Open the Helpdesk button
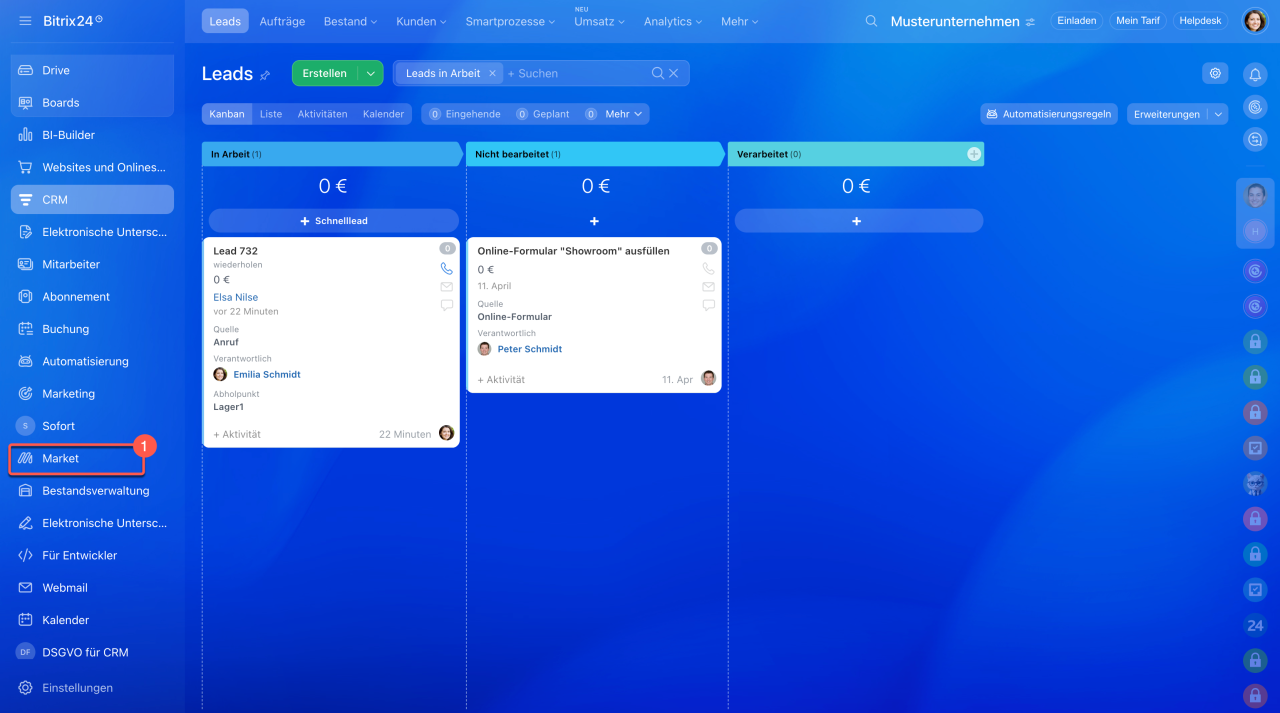 [x=1200, y=21]
